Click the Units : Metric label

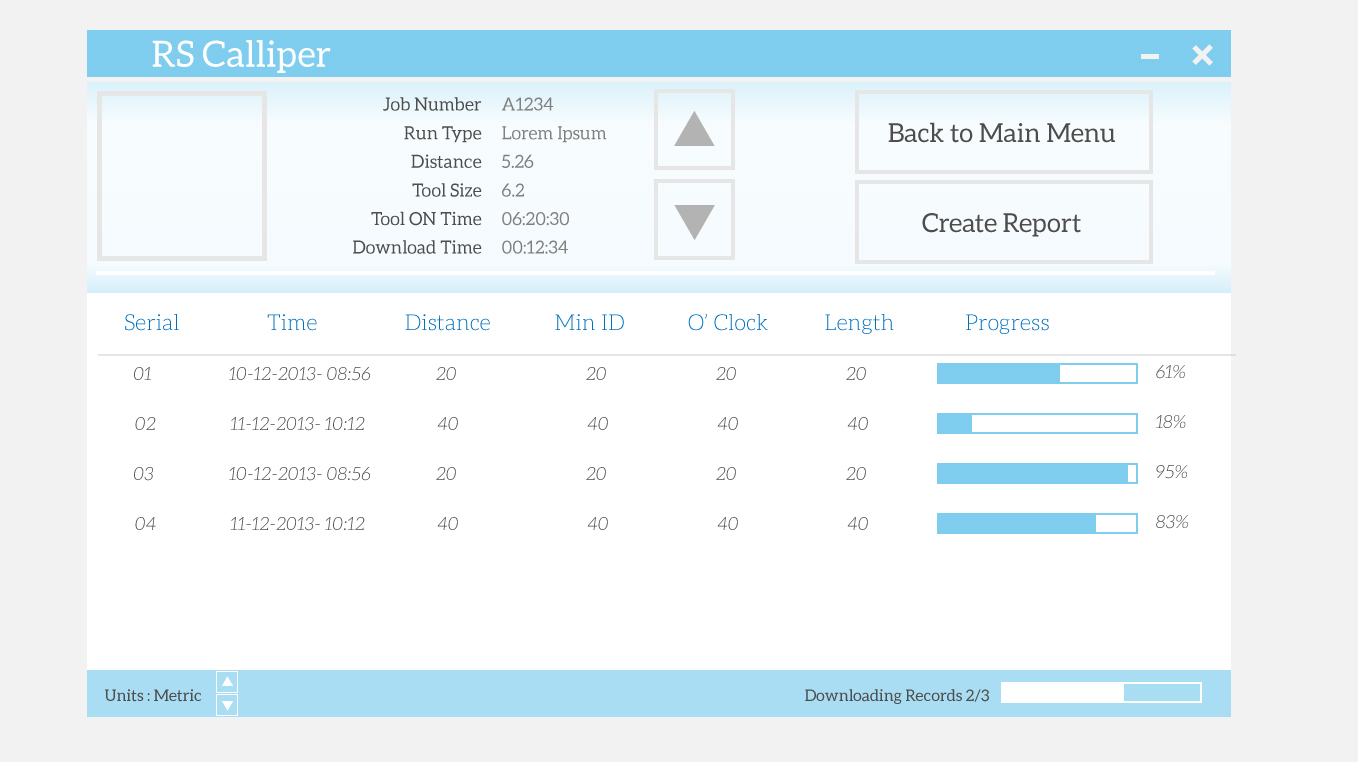[153, 695]
